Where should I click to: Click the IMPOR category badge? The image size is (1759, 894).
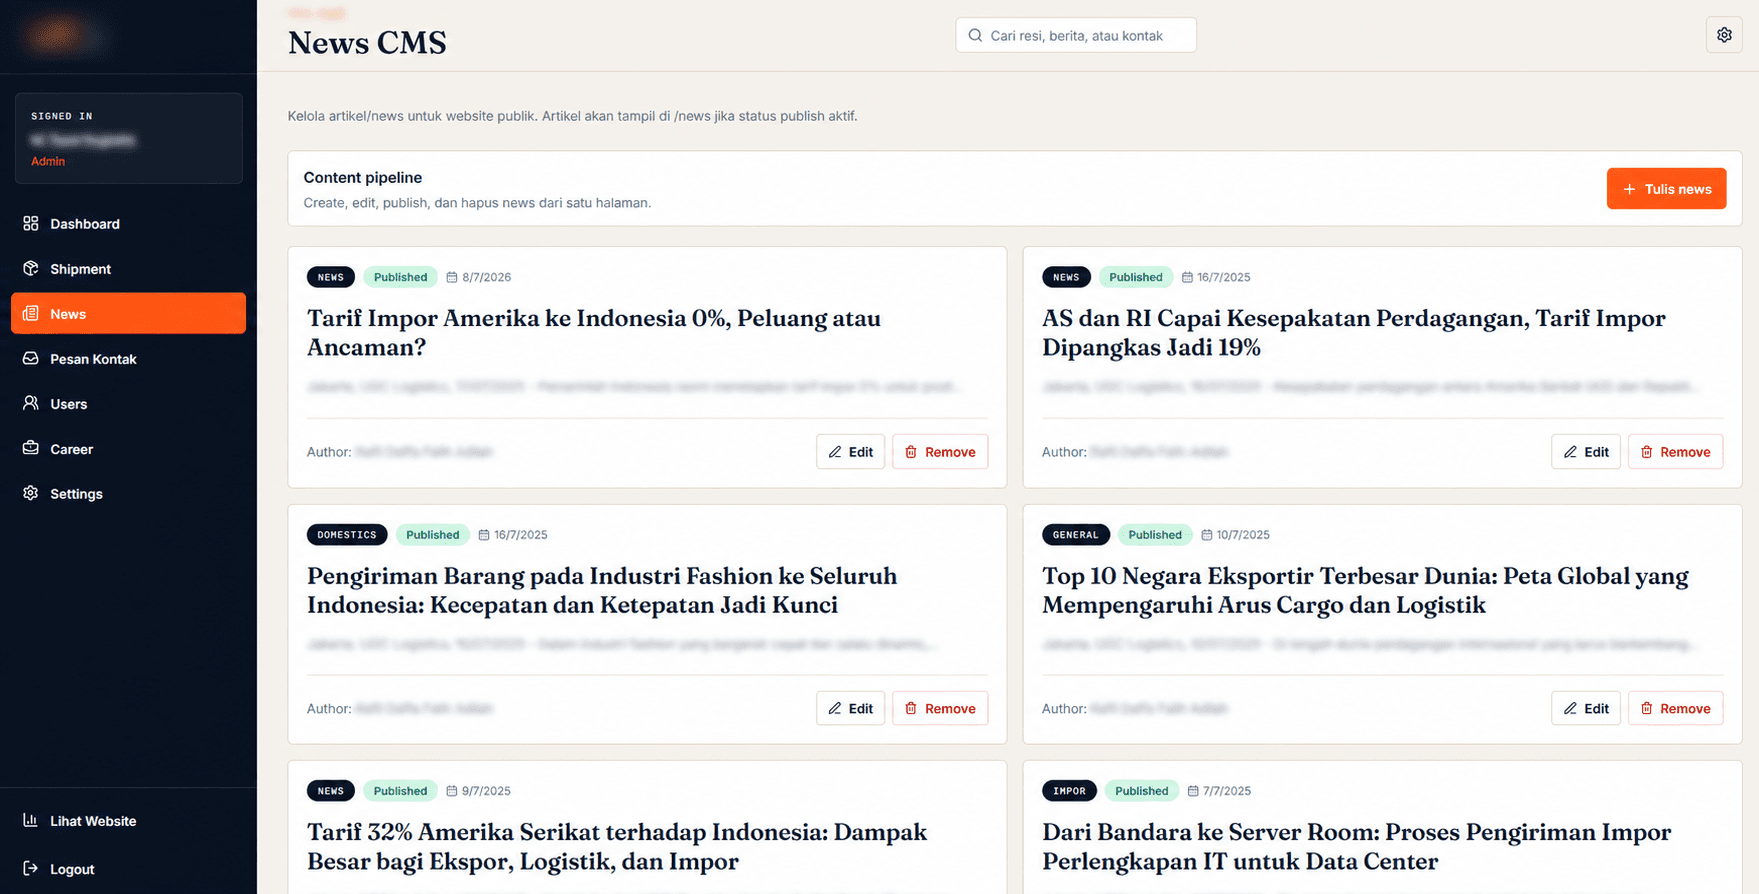pyautogui.click(x=1069, y=791)
